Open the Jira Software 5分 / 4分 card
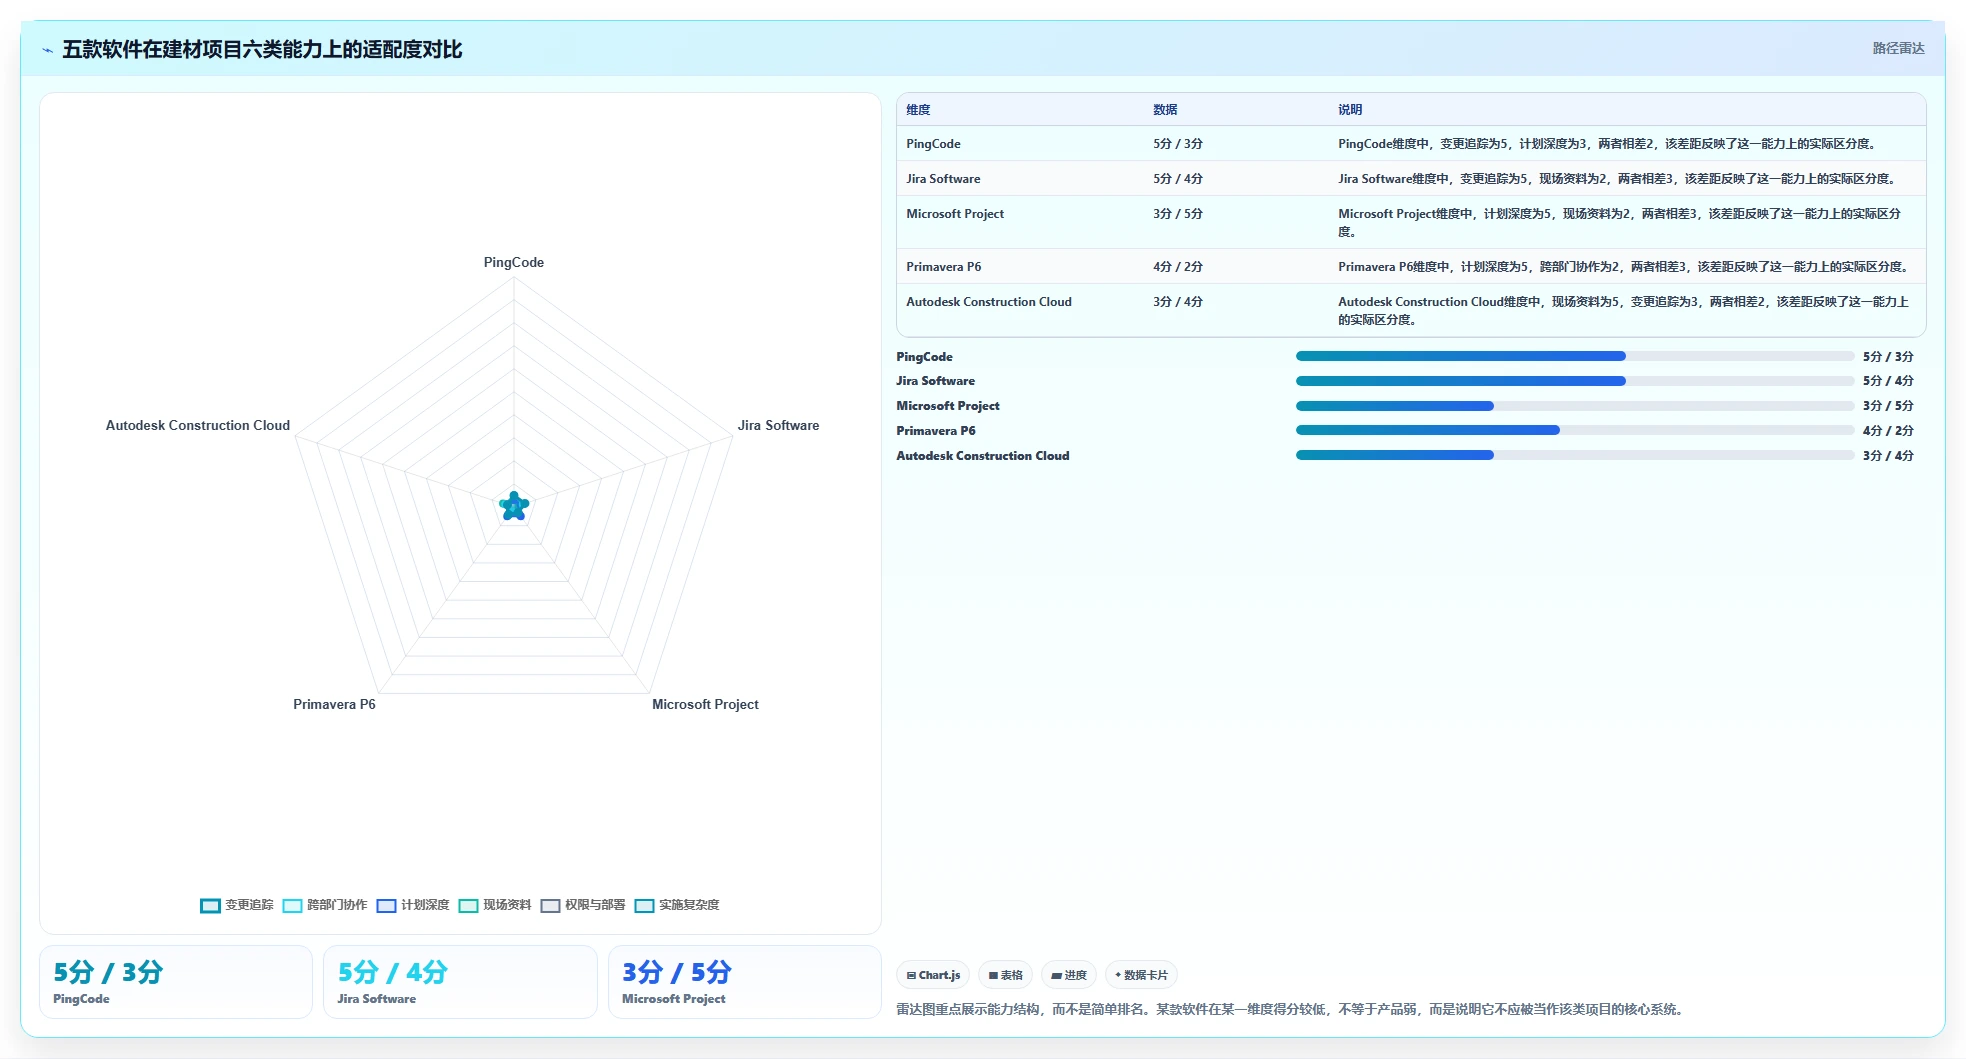The width and height of the screenshot is (1966, 1059). click(460, 982)
